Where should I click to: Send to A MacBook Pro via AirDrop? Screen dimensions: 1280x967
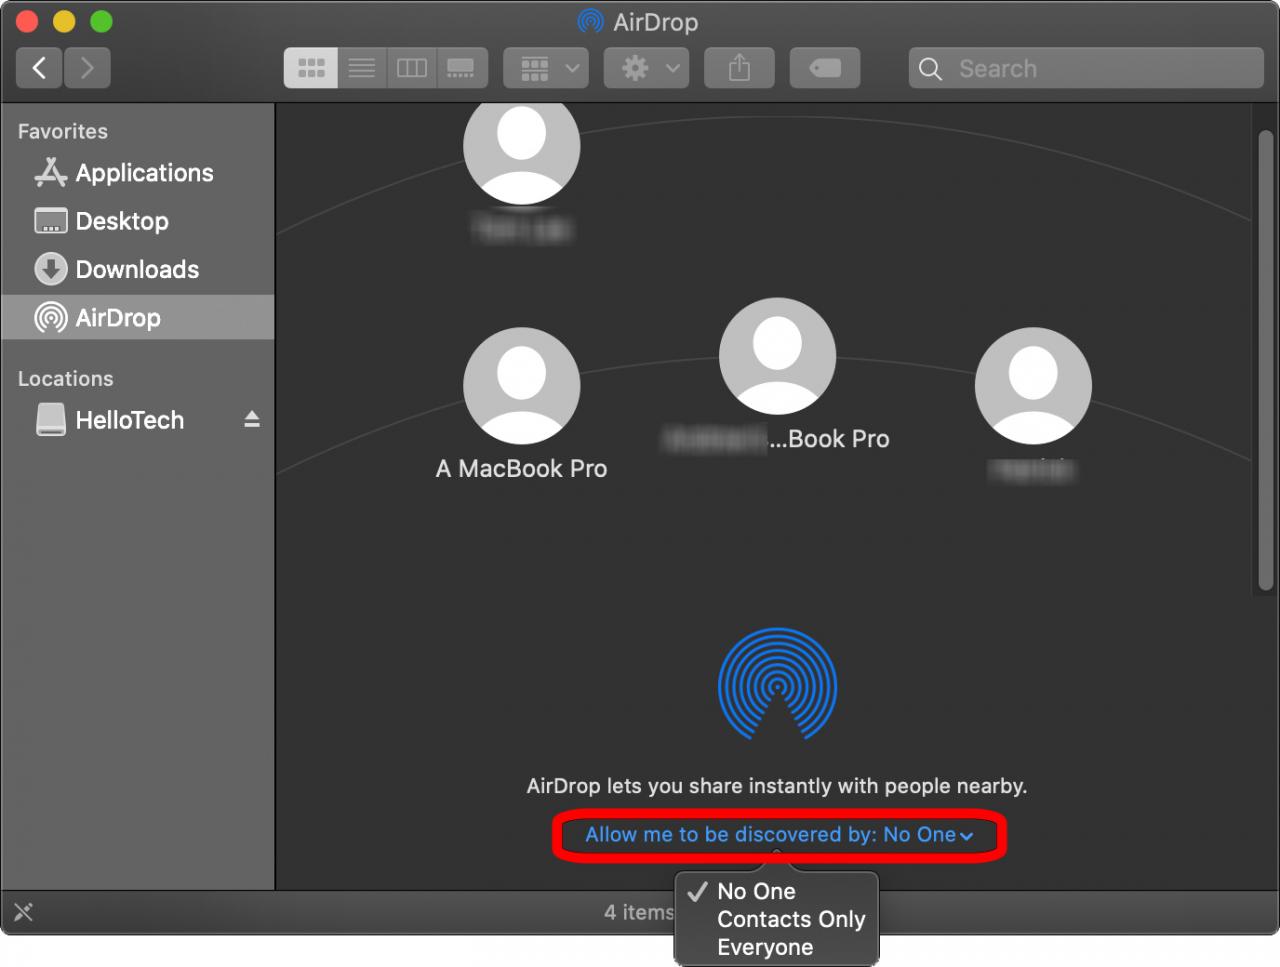[521, 387]
